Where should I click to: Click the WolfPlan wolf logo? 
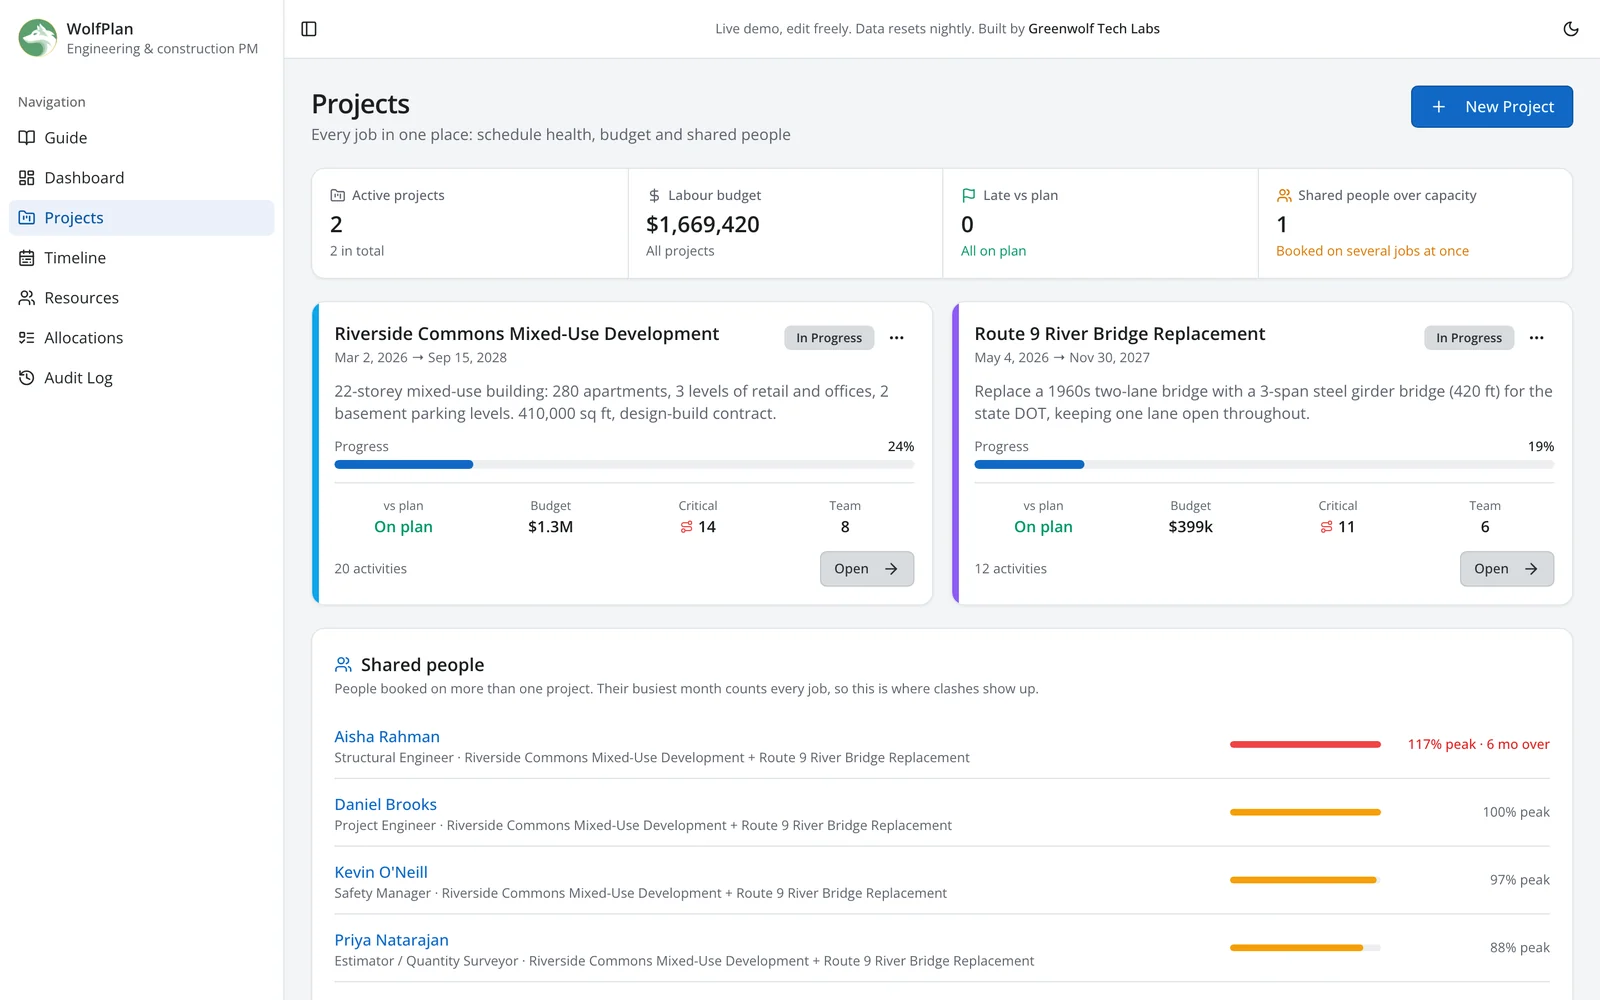click(x=38, y=38)
